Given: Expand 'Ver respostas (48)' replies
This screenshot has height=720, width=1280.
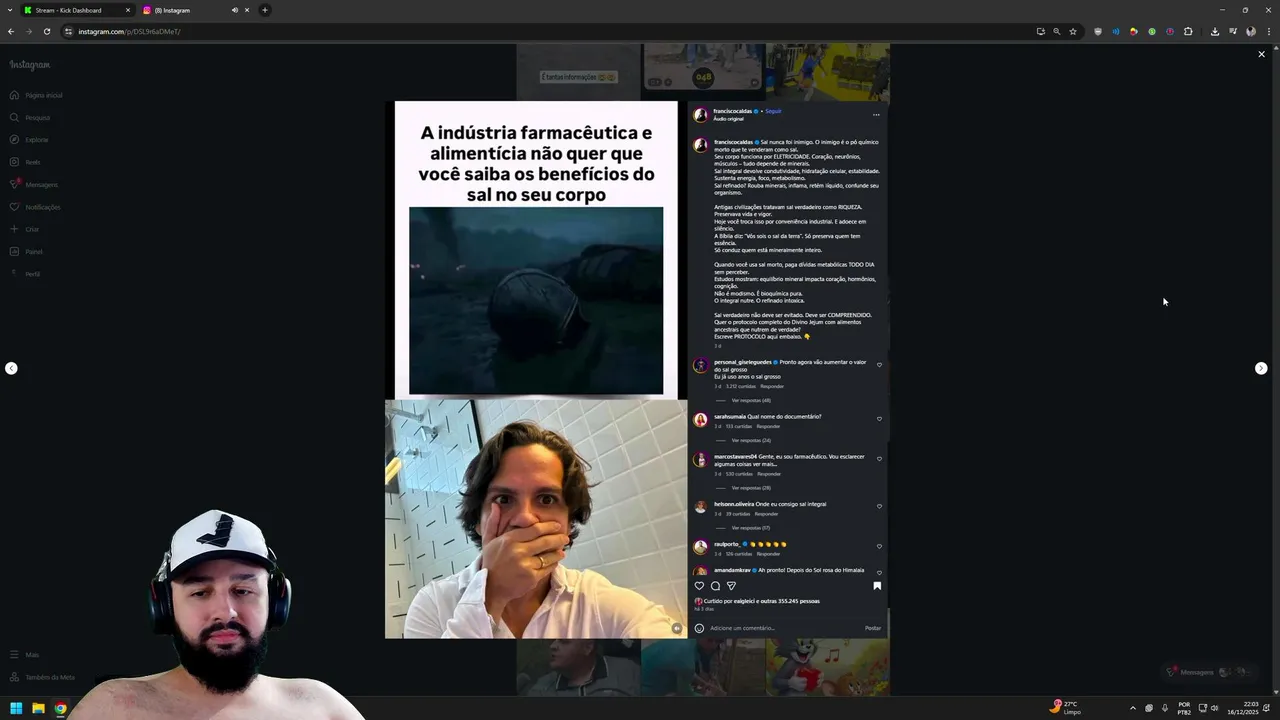Looking at the screenshot, I should pos(750,400).
